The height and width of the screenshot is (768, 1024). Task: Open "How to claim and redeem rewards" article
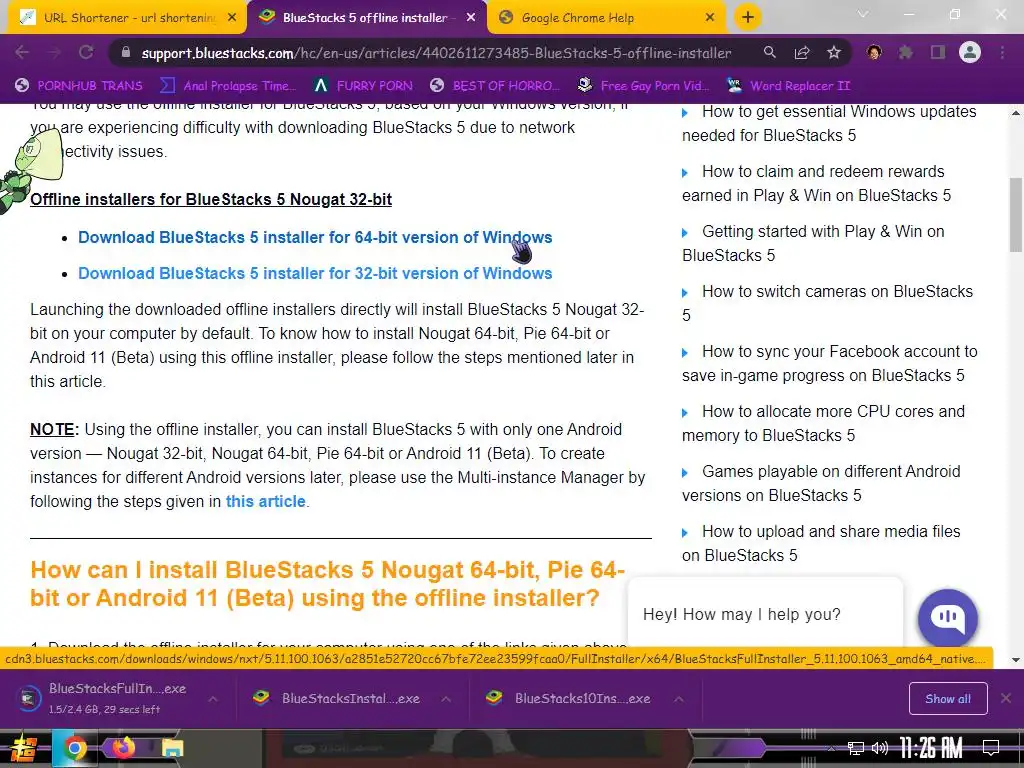pyautogui.click(x=816, y=184)
